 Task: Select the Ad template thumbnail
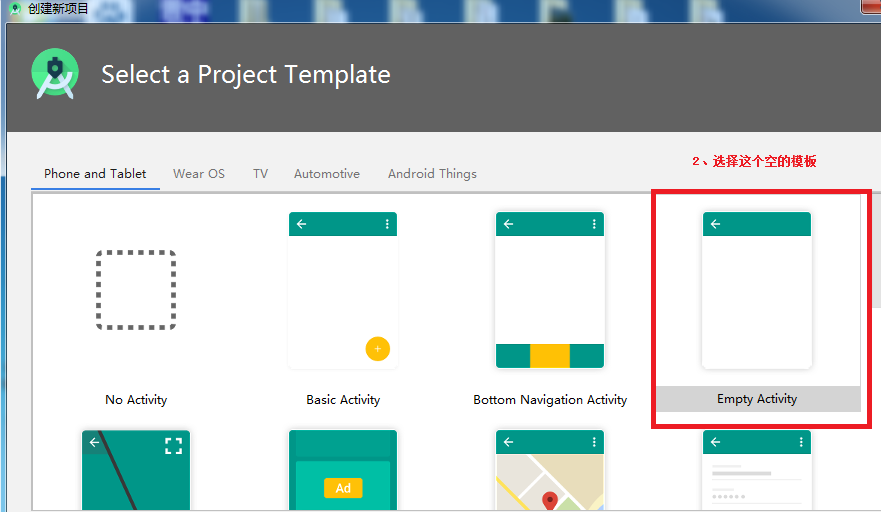343,470
